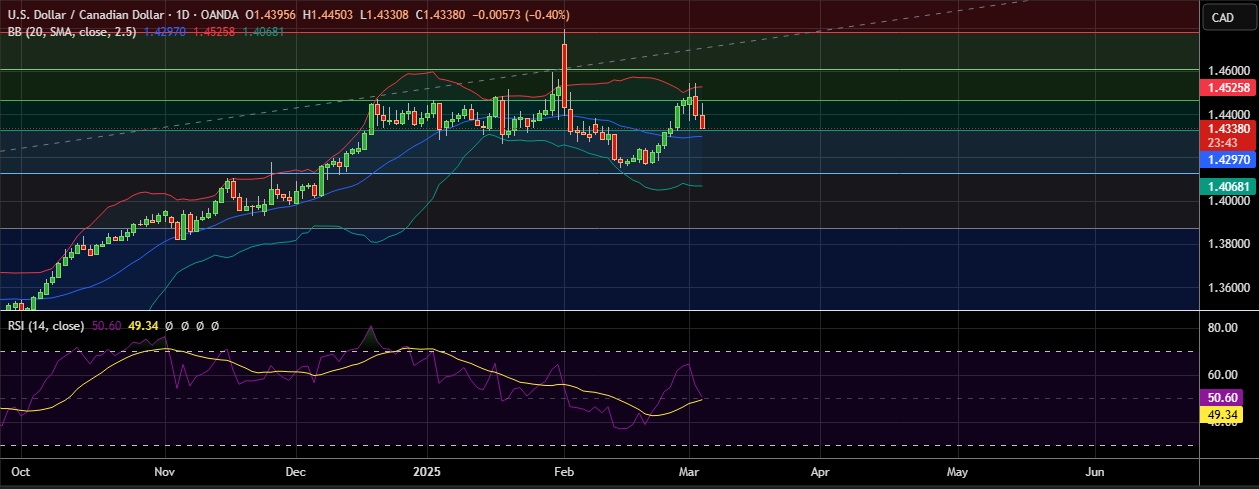
Task: Click the blue BB basis value 1.42970 in legend
Action: (x=163, y=32)
